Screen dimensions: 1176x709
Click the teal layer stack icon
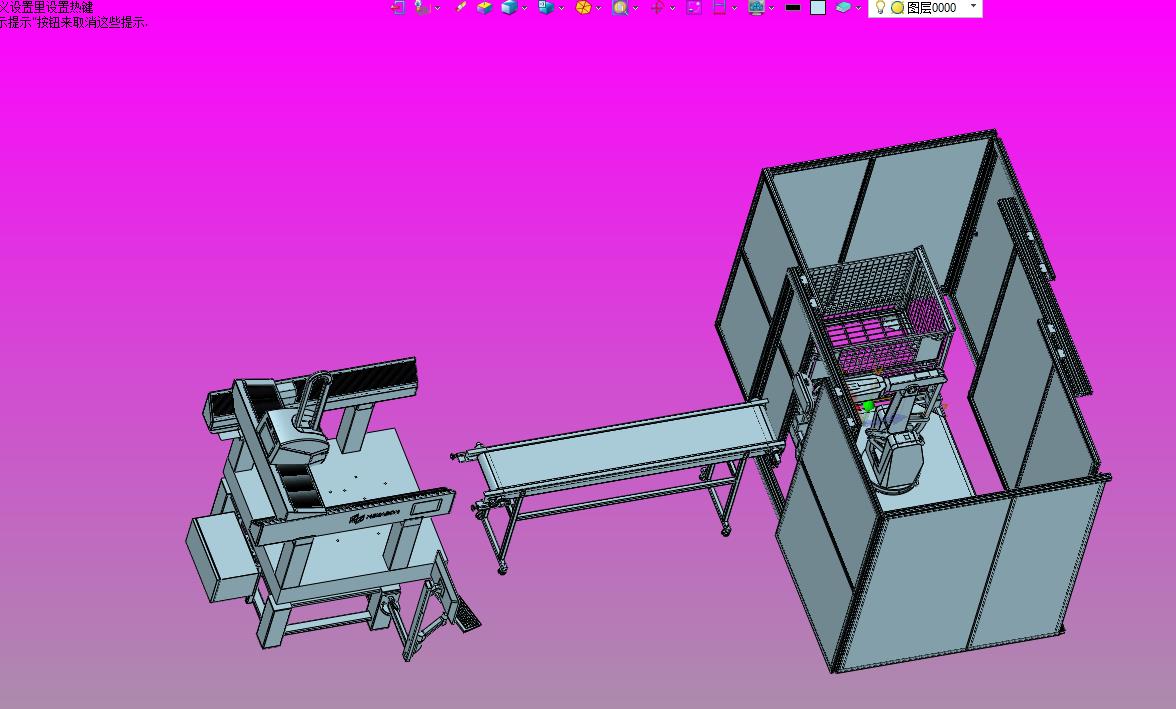843,7
